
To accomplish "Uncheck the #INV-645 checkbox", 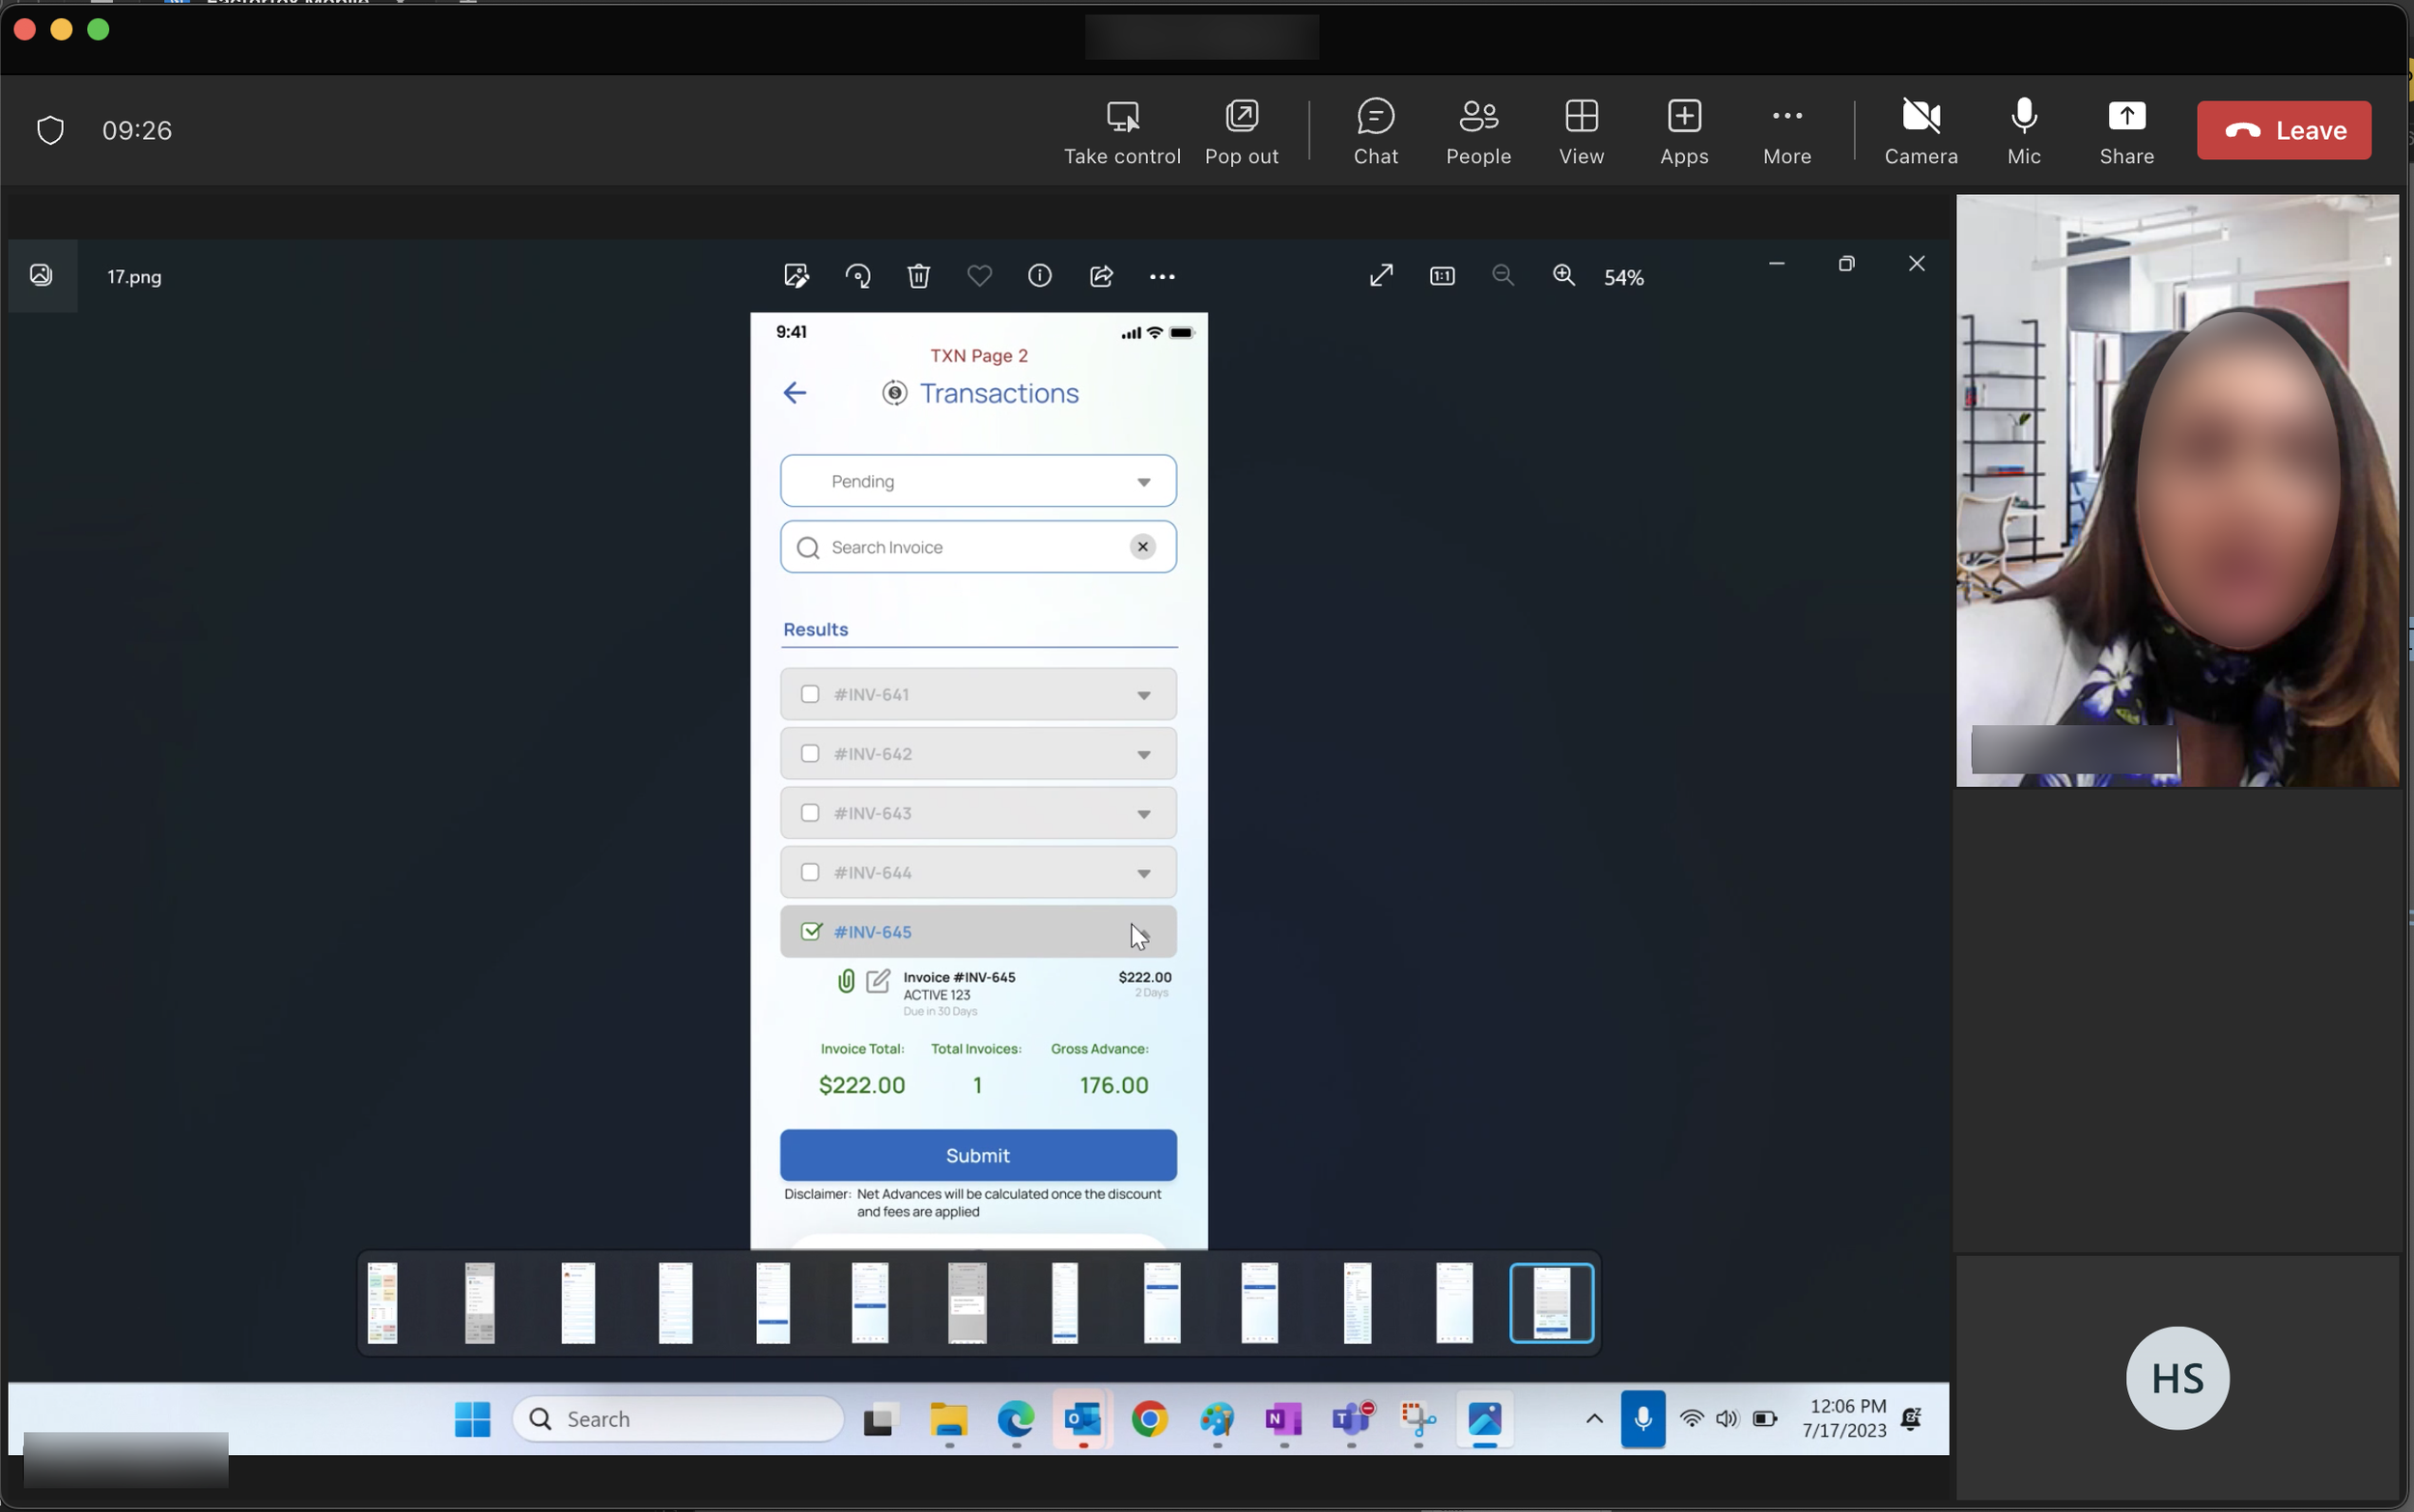I will (x=811, y=931).
